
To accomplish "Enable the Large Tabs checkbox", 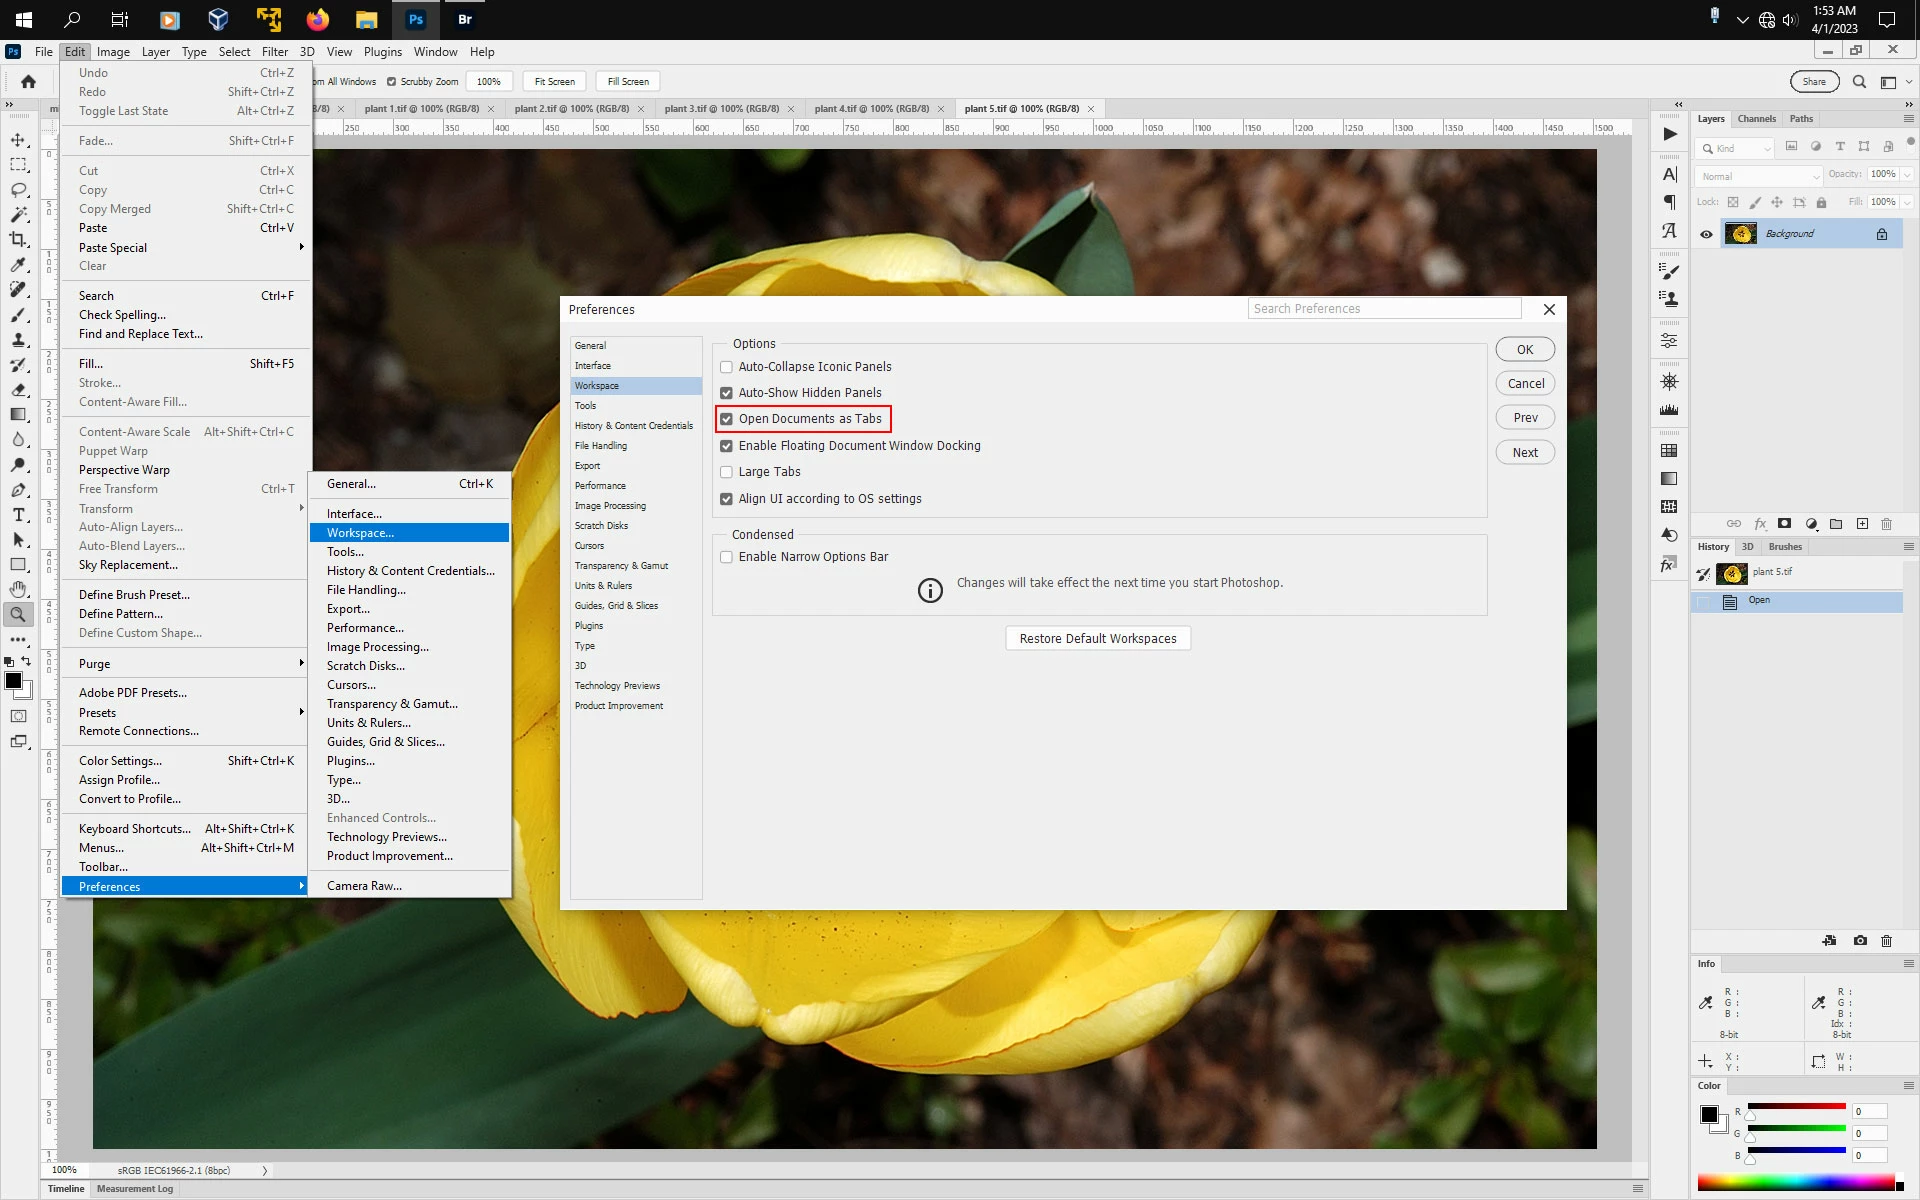I will 727,472.
